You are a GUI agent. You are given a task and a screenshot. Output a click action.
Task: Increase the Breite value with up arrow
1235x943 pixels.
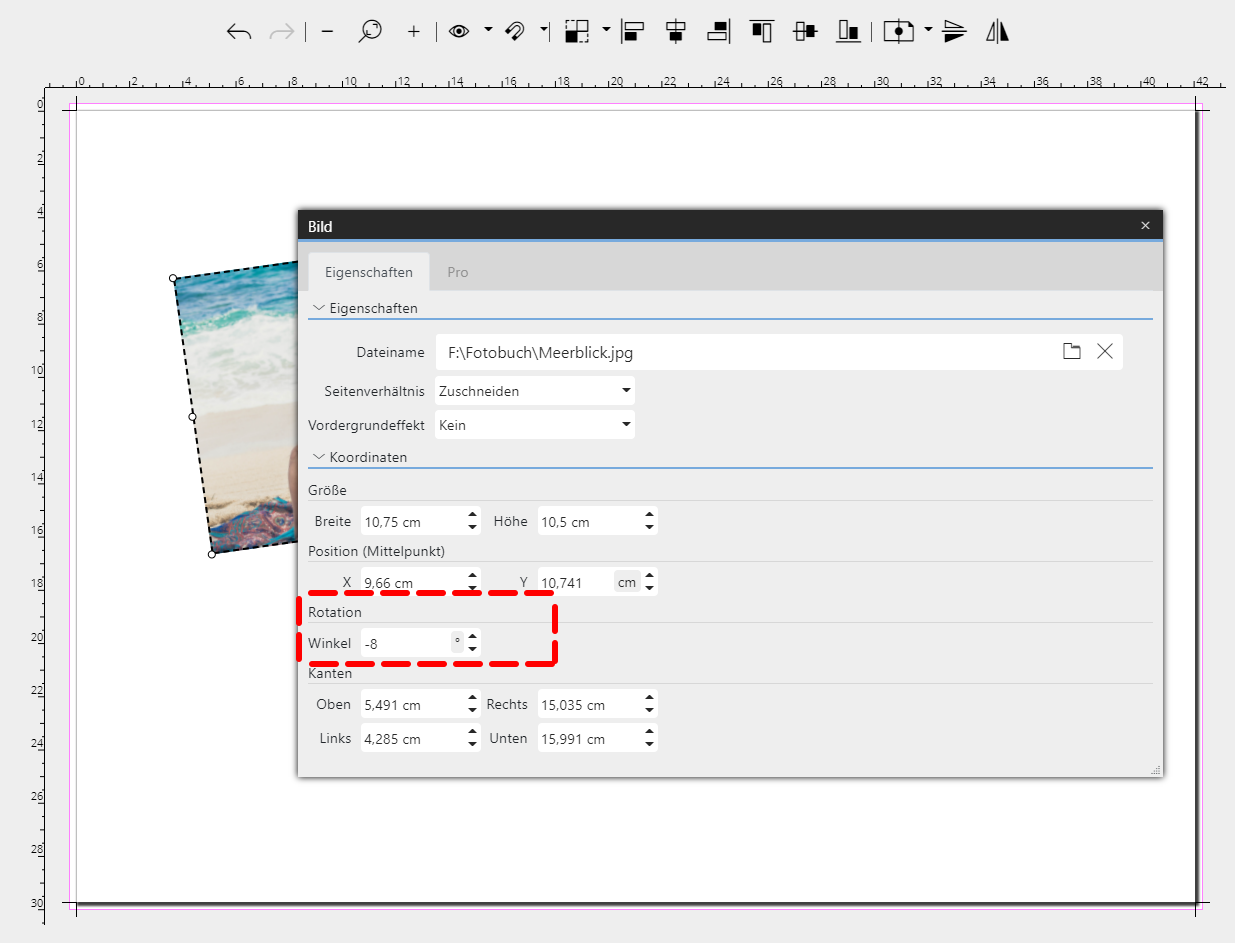coord(473,515)
